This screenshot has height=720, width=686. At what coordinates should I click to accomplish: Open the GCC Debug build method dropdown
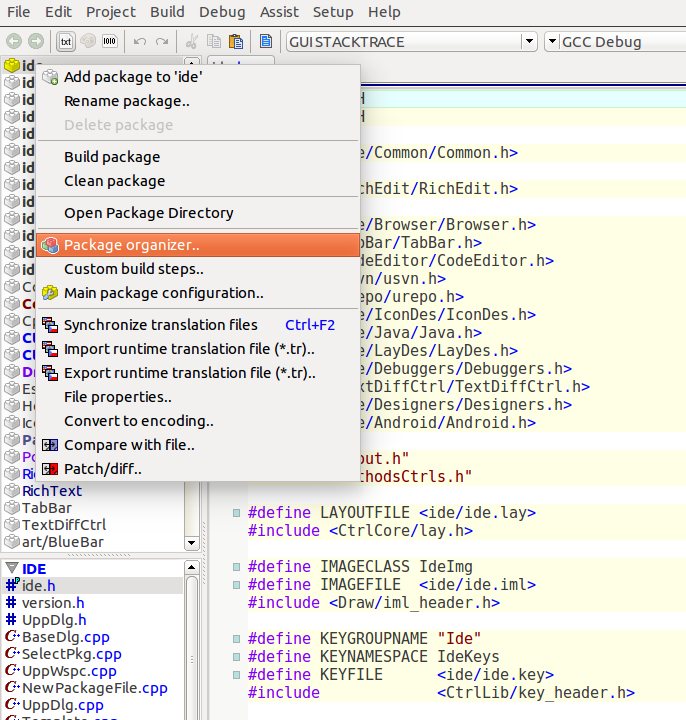coord(552,41)
